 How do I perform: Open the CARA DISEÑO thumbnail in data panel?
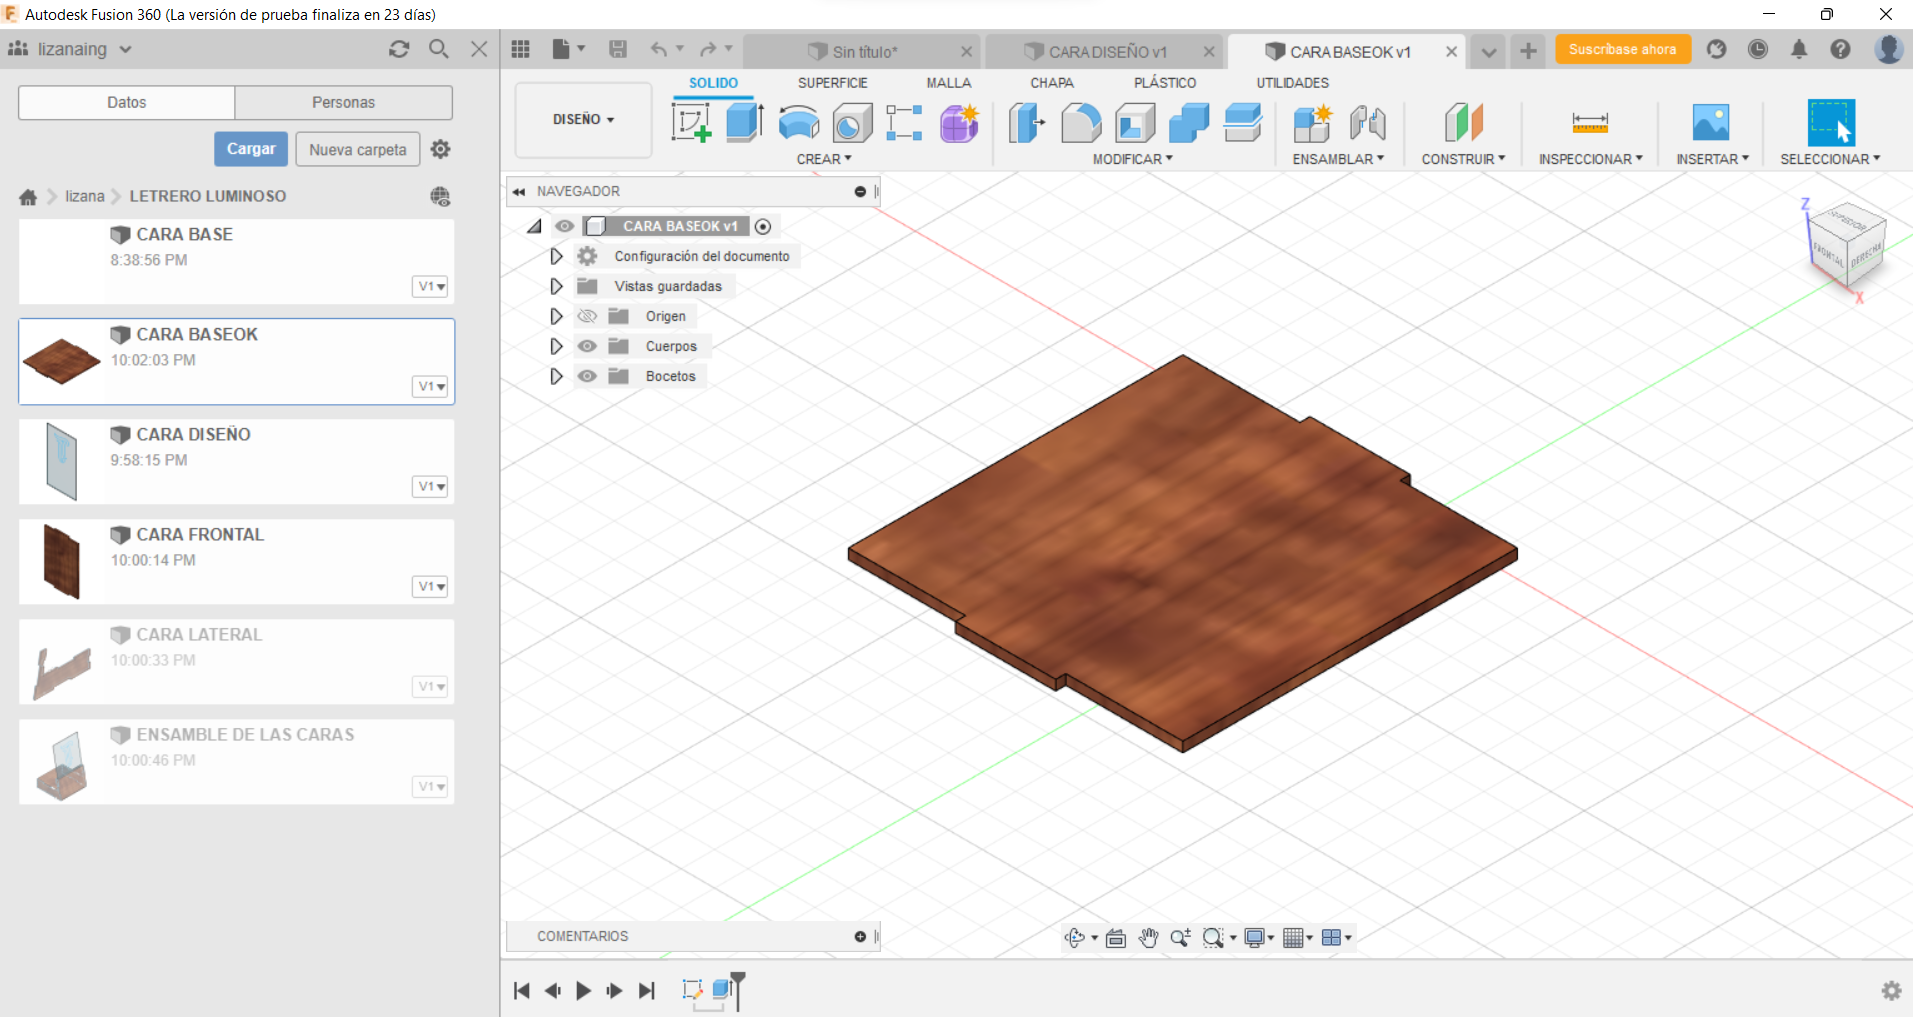pyautogui.click(x=62, y=461)
